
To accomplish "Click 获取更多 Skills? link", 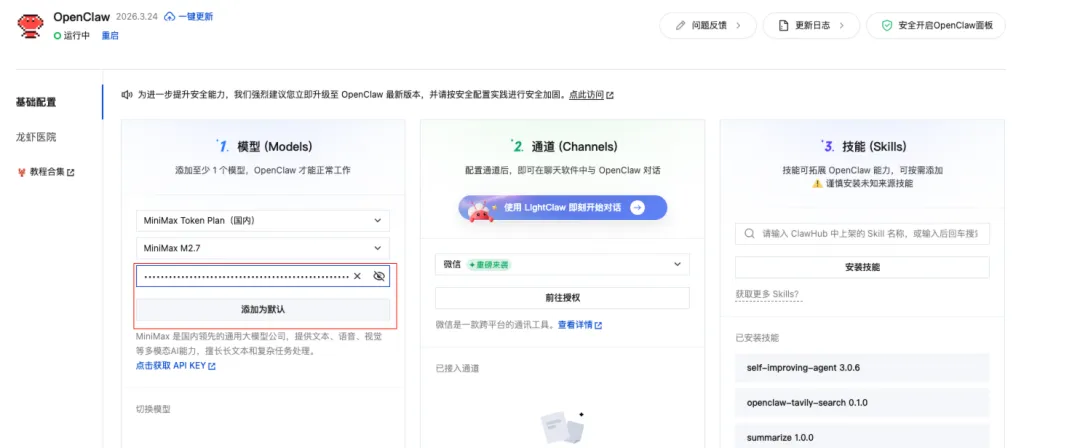I will (767, 294).
